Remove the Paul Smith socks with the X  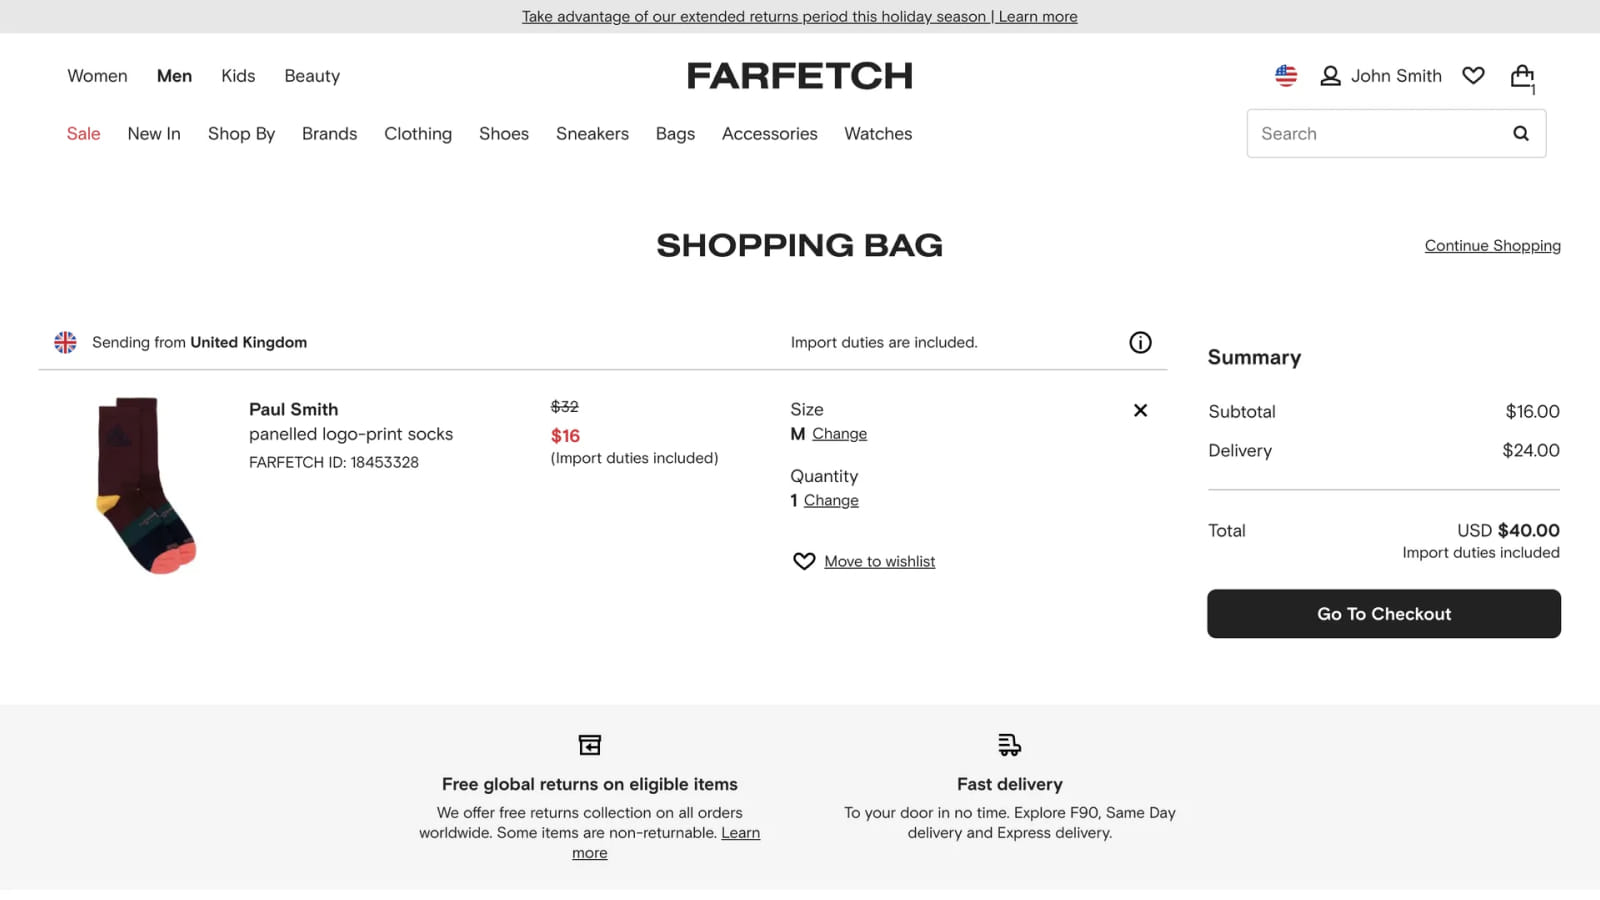click(x=1140, y=410)
